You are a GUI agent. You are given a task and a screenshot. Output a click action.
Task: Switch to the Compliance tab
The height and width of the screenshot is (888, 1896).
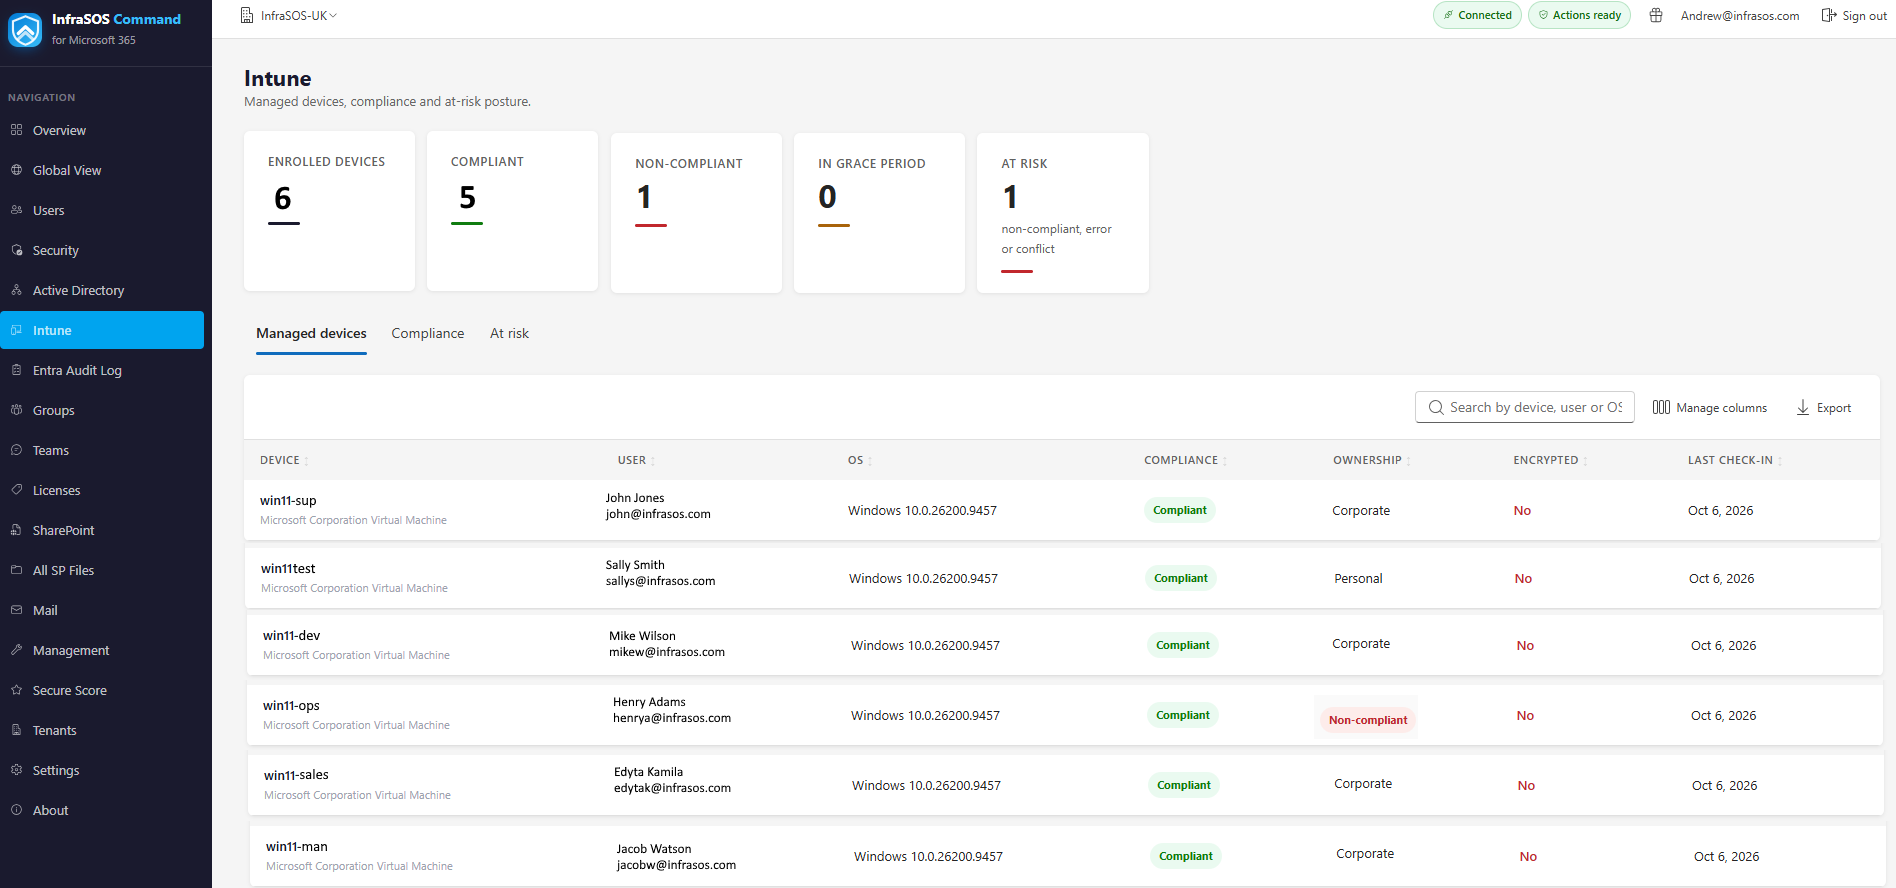point(428,334)
